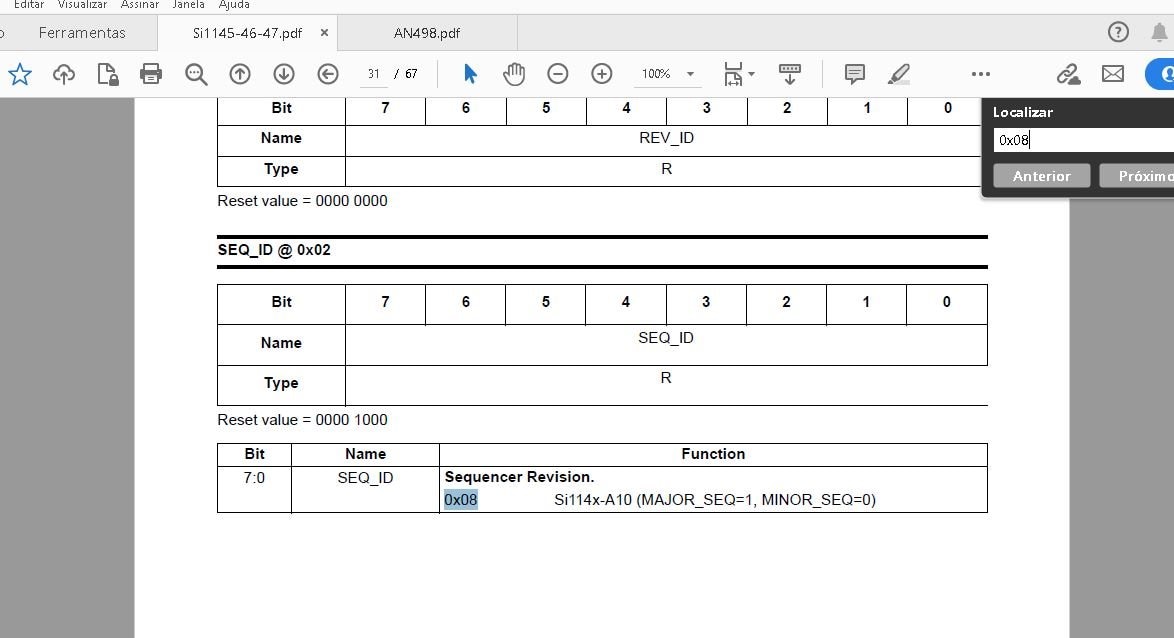Open the Janela menu
The image size is (1174, 638).
coord(189,4)
